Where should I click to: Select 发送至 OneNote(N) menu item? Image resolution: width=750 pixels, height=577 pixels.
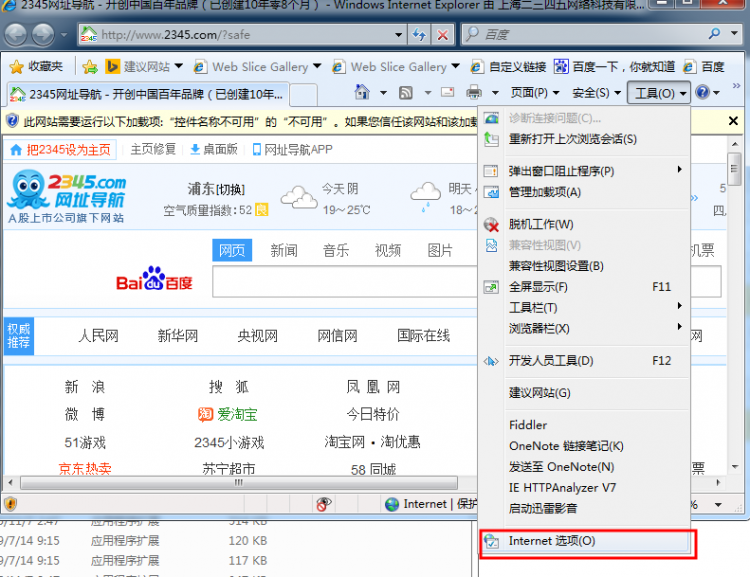point(585,466)
